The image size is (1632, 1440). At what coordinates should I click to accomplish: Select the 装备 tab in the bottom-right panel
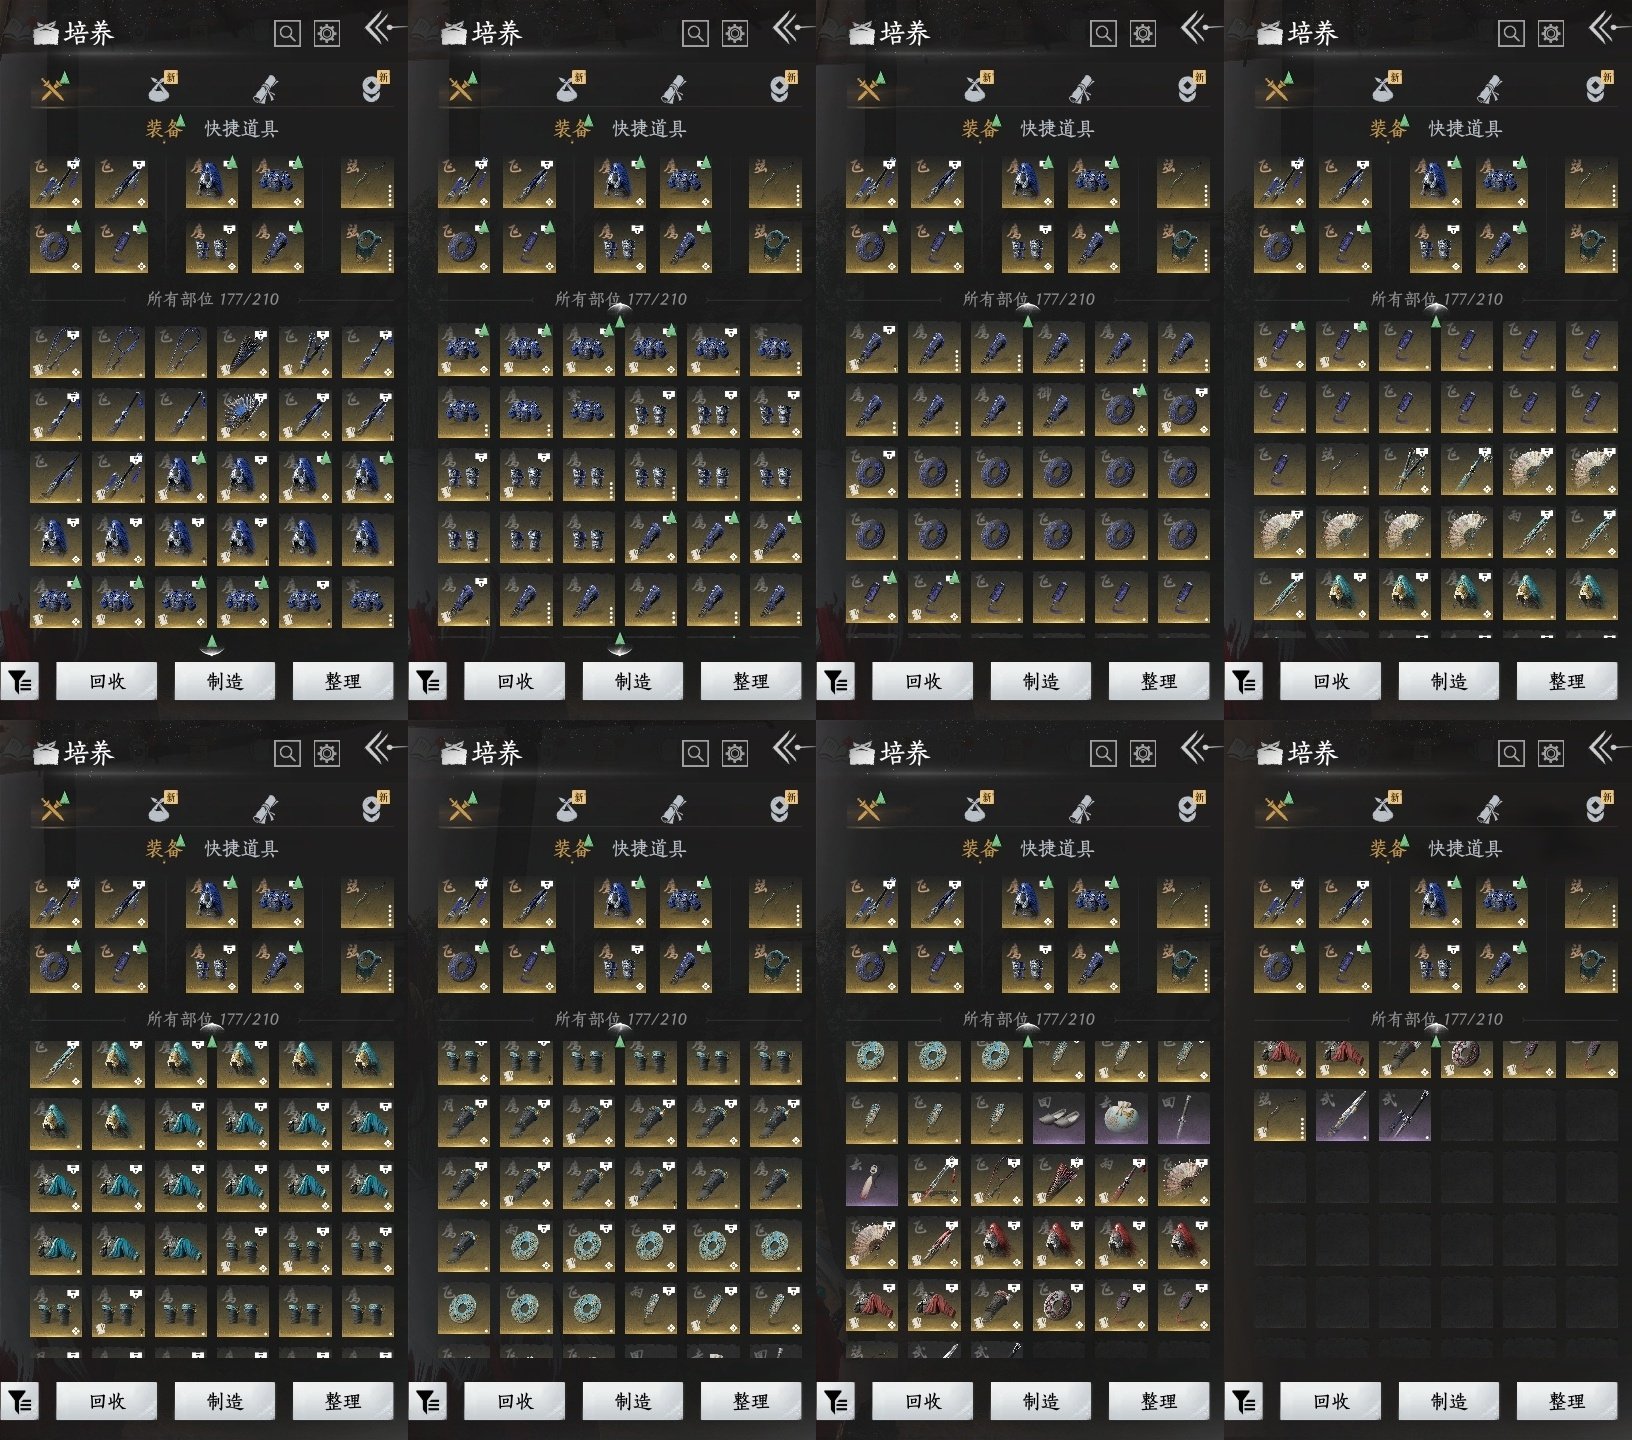1388,849
